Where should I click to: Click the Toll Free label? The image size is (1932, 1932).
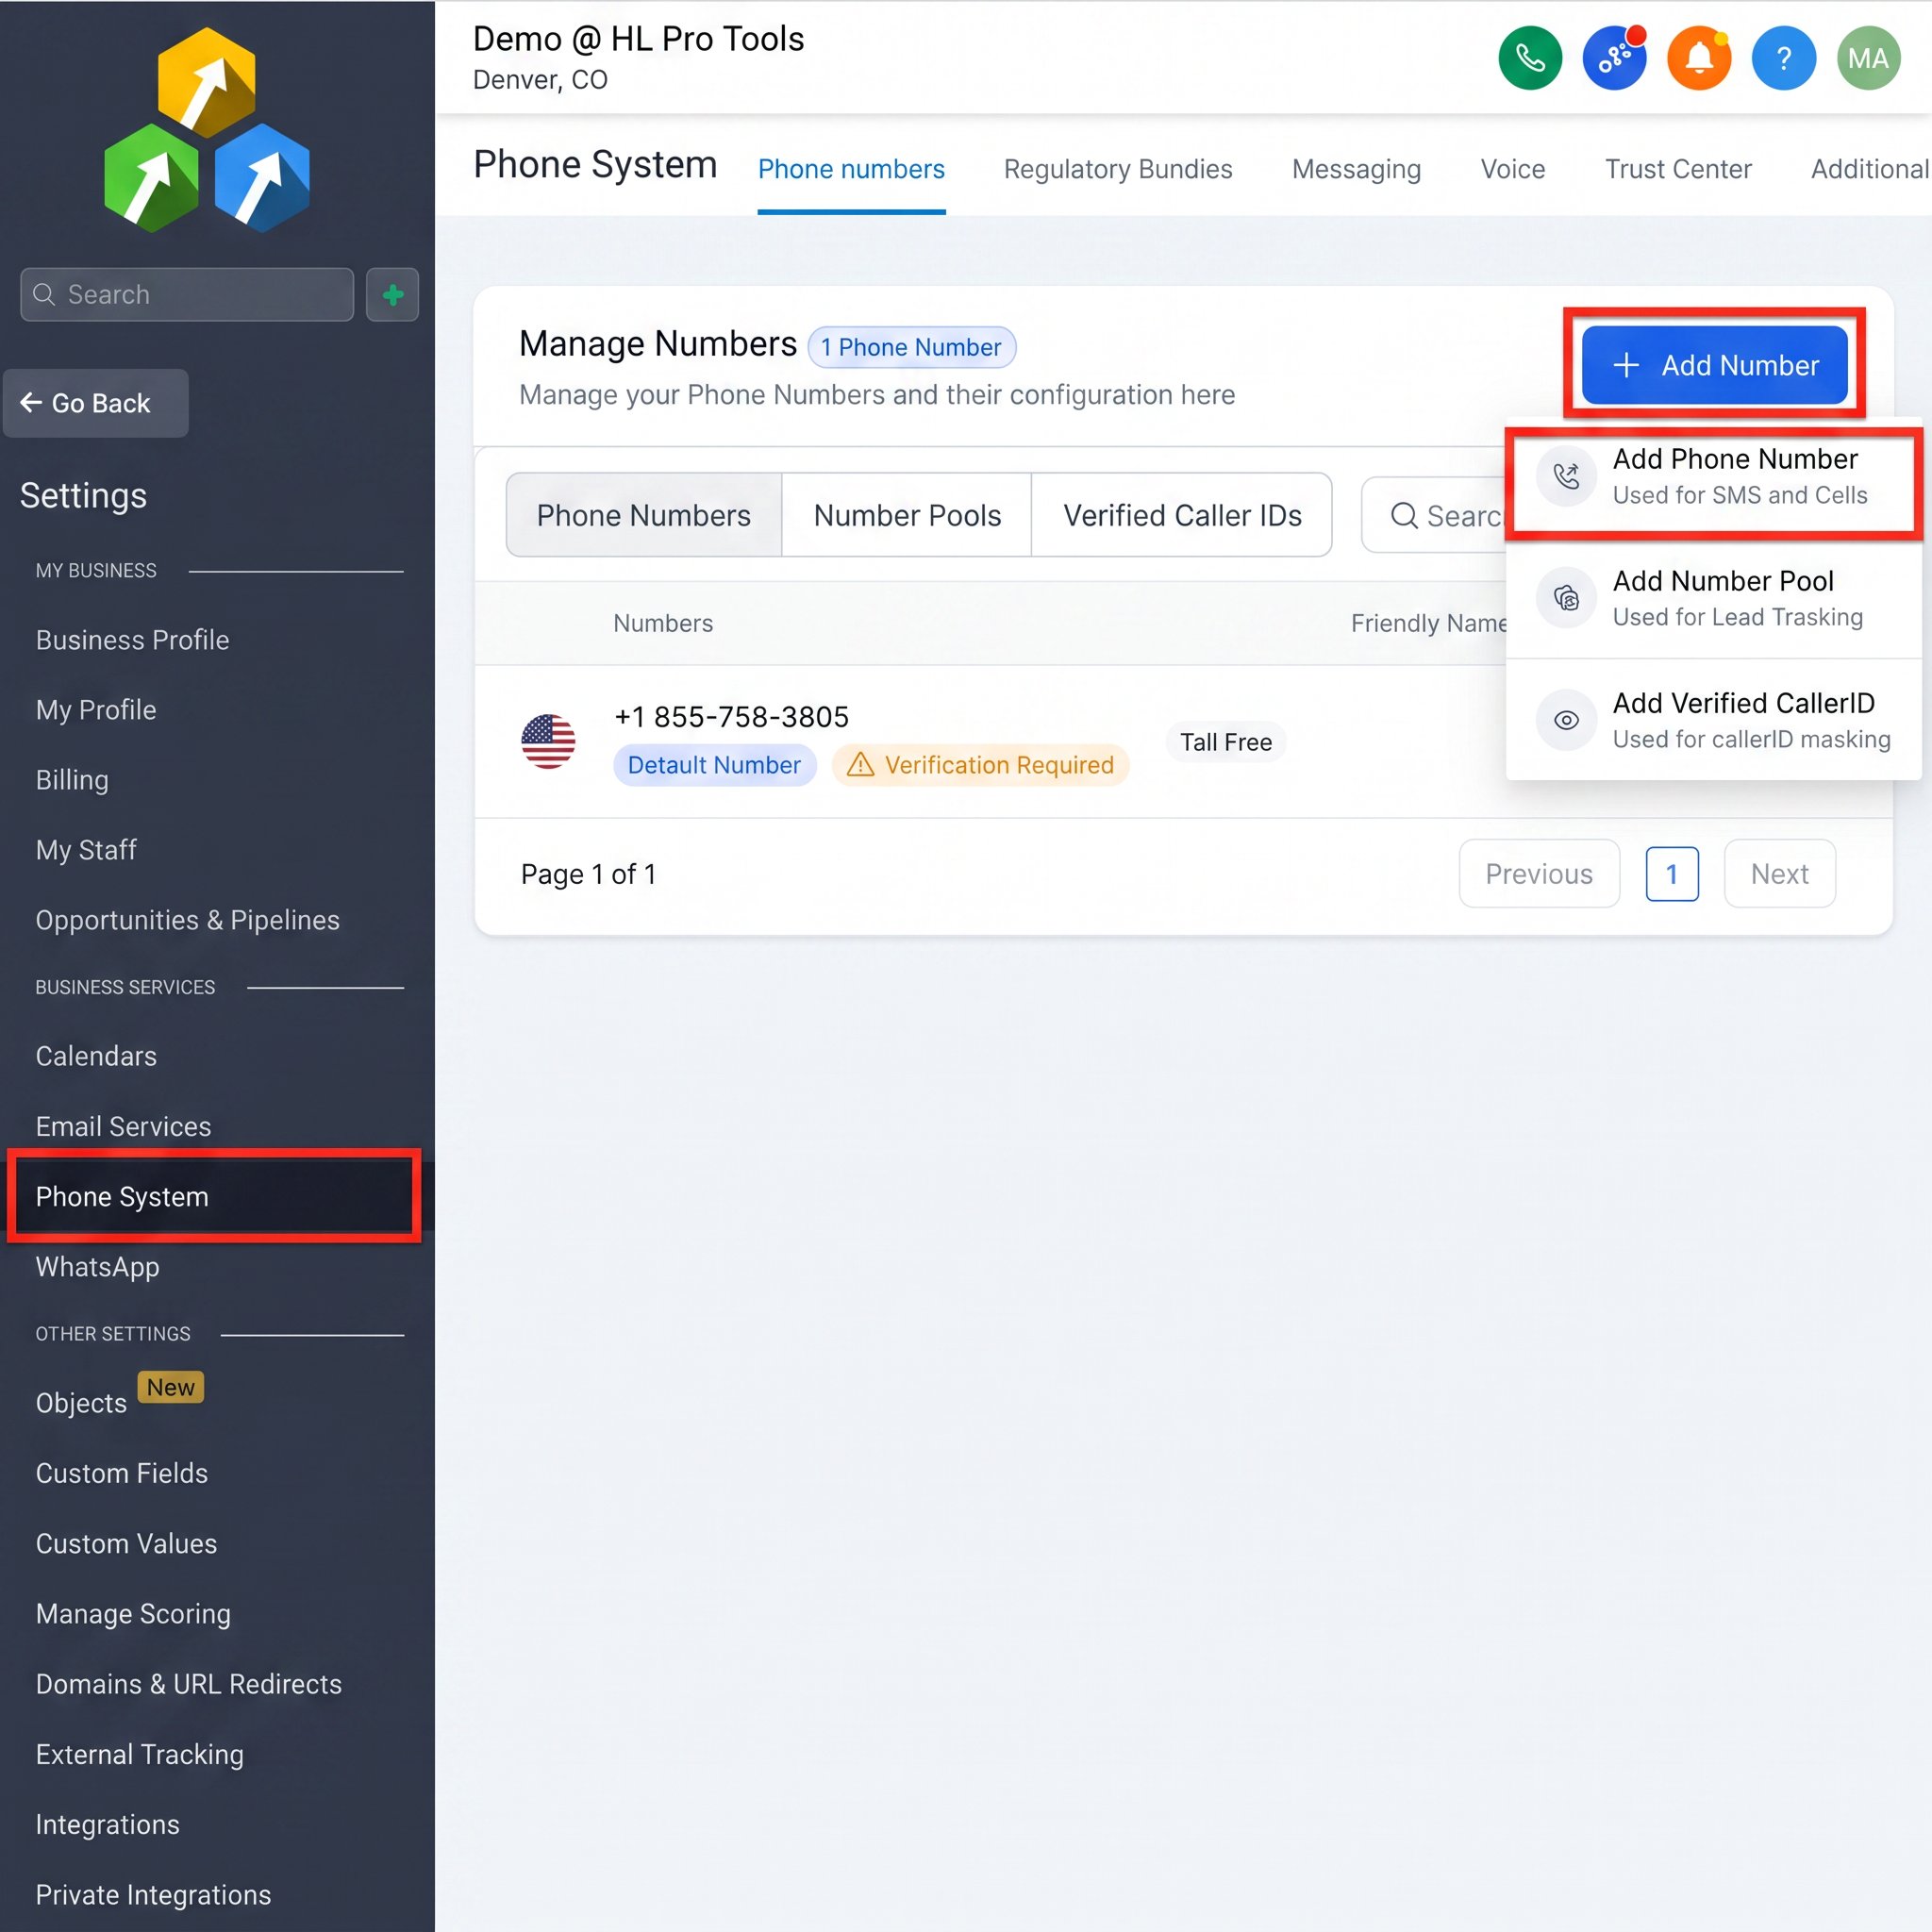coord(1226,742)
